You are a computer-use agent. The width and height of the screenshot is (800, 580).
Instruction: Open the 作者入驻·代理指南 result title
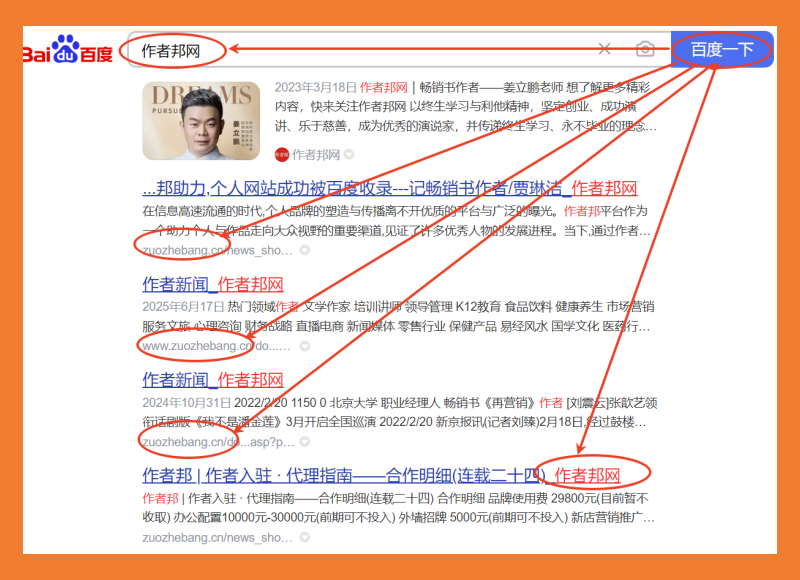[381, 474]
